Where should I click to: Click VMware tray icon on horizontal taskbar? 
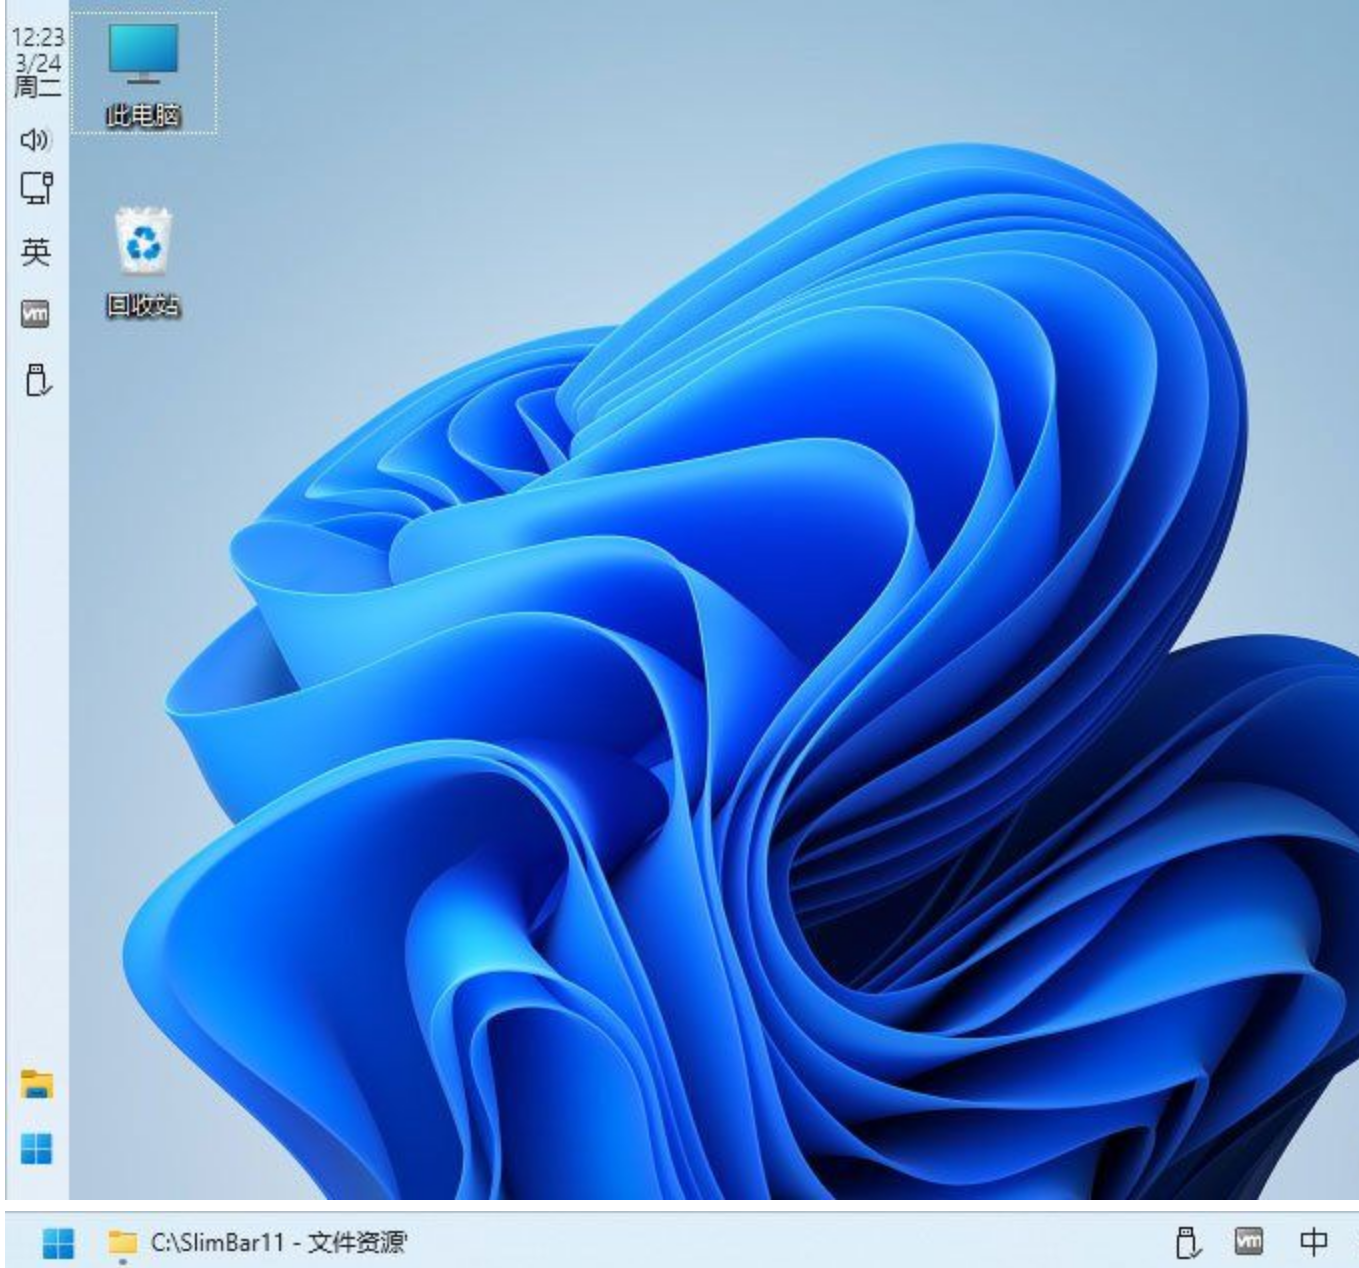1249,1242
